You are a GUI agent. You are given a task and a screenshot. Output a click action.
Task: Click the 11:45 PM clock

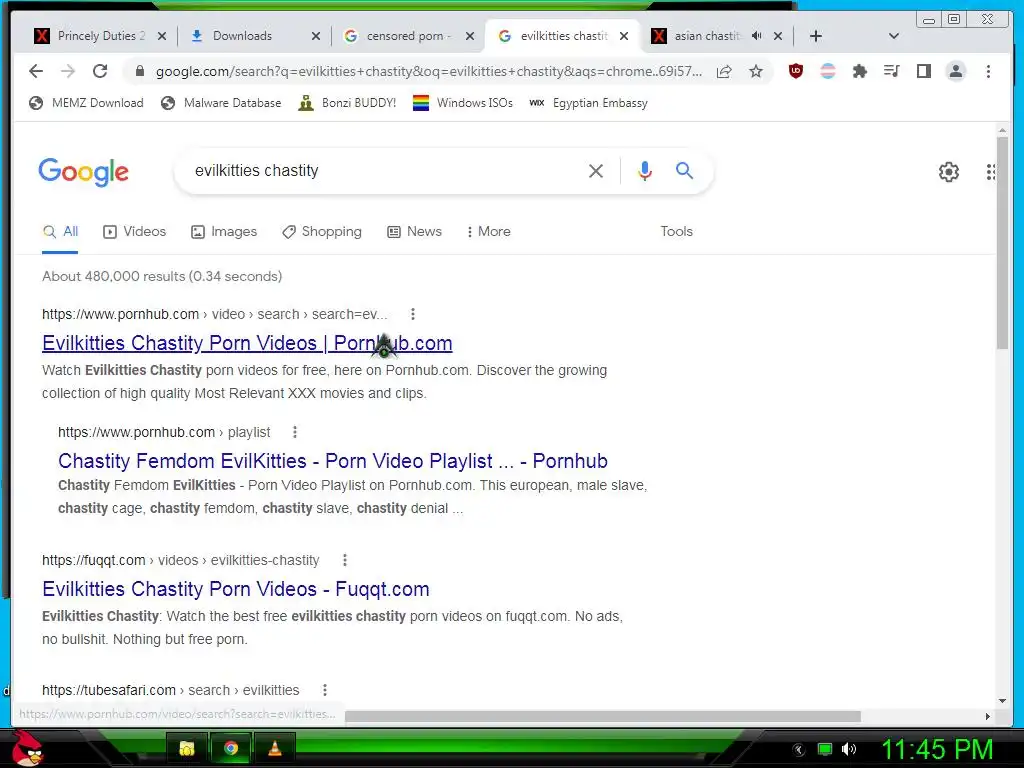pyautogui.click(x=937, y=749)
